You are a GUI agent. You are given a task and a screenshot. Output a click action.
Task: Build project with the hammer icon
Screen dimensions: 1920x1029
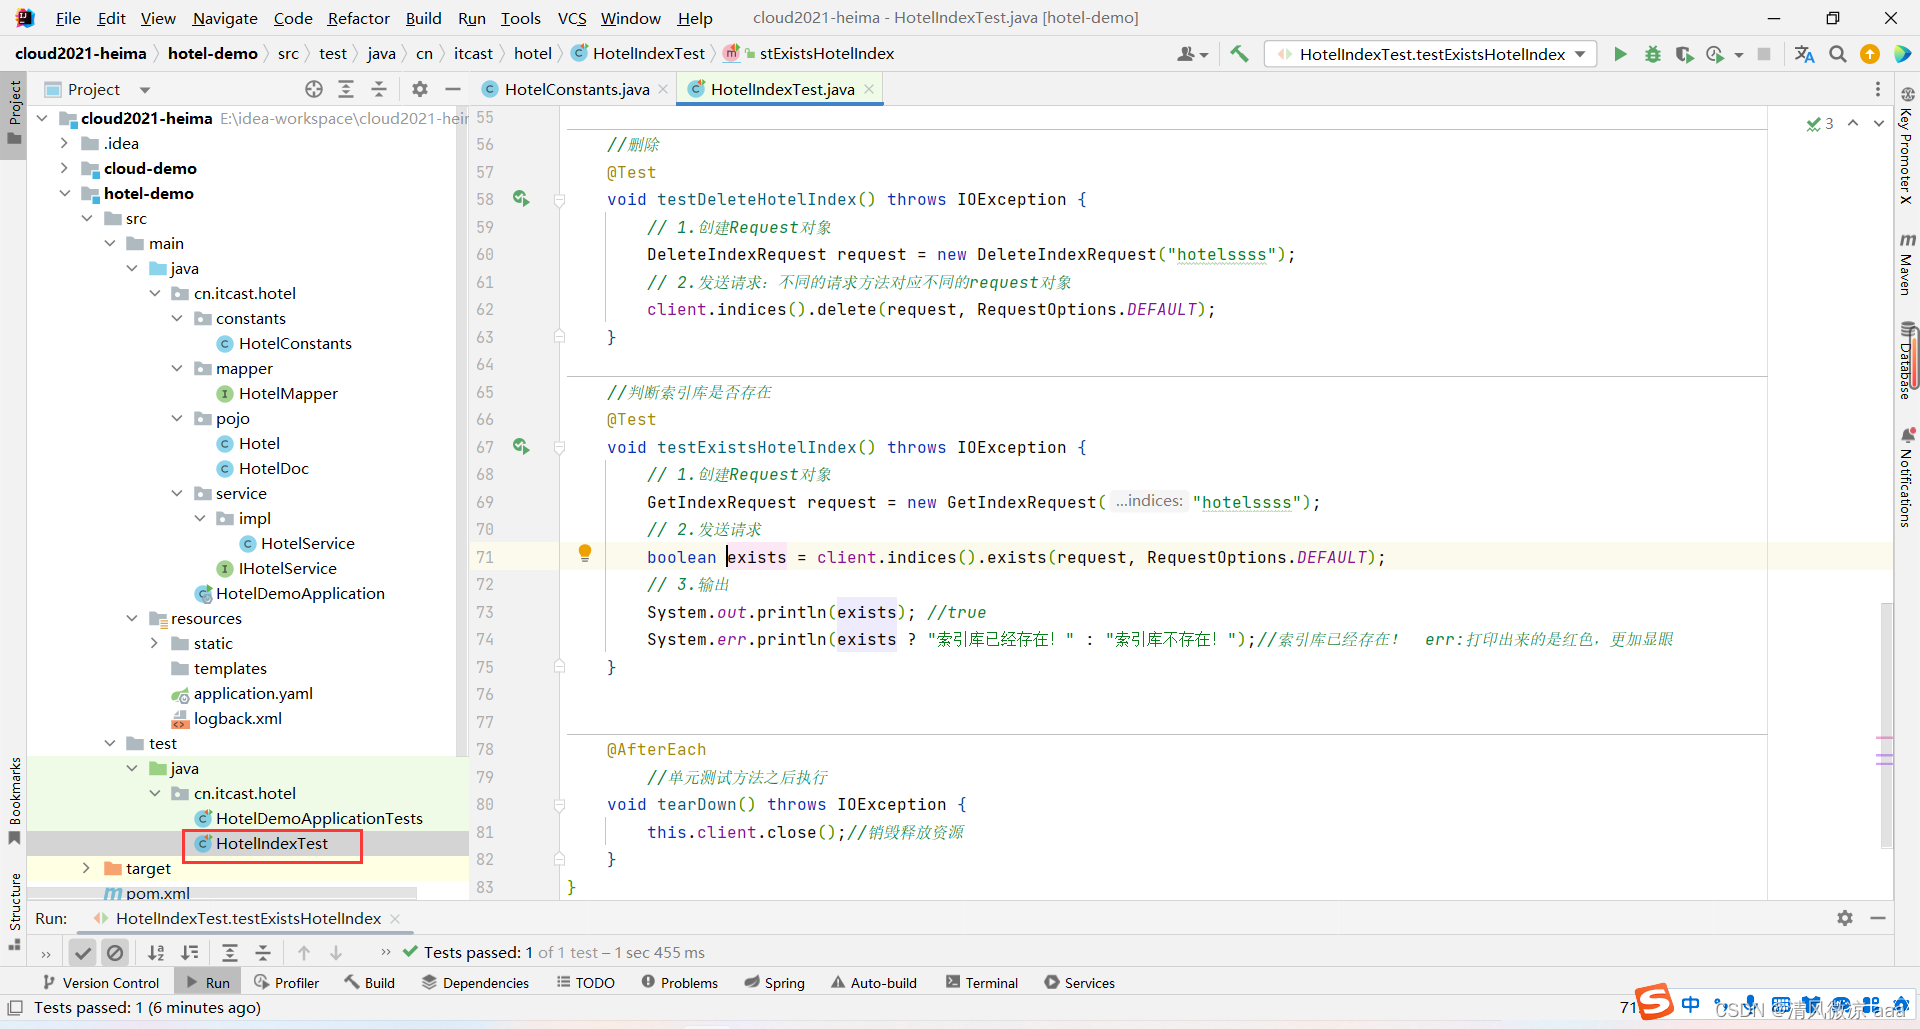[1239, 54]
